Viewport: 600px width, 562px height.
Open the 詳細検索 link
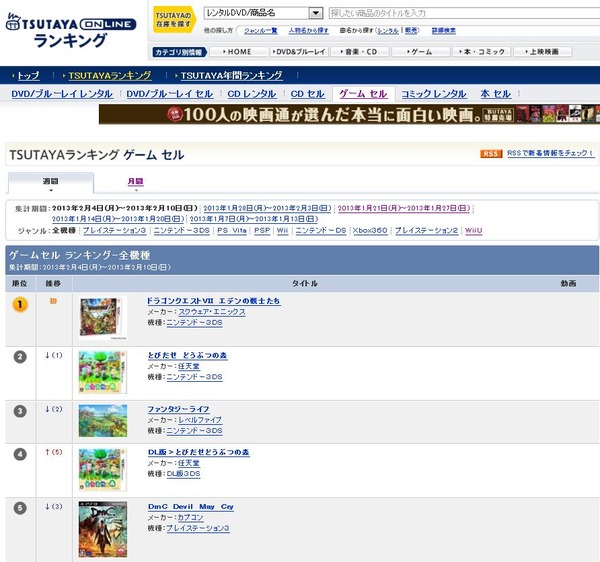[x=444, y=31]
